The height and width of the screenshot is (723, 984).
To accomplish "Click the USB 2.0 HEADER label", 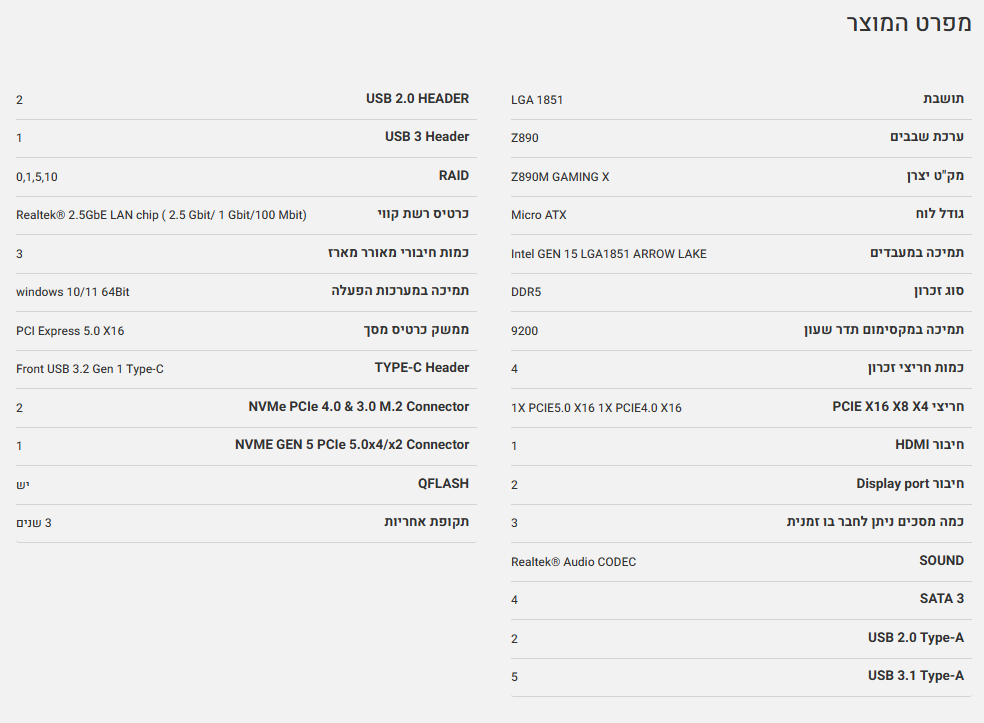I will pyautogui.click(x=417, y=99).
